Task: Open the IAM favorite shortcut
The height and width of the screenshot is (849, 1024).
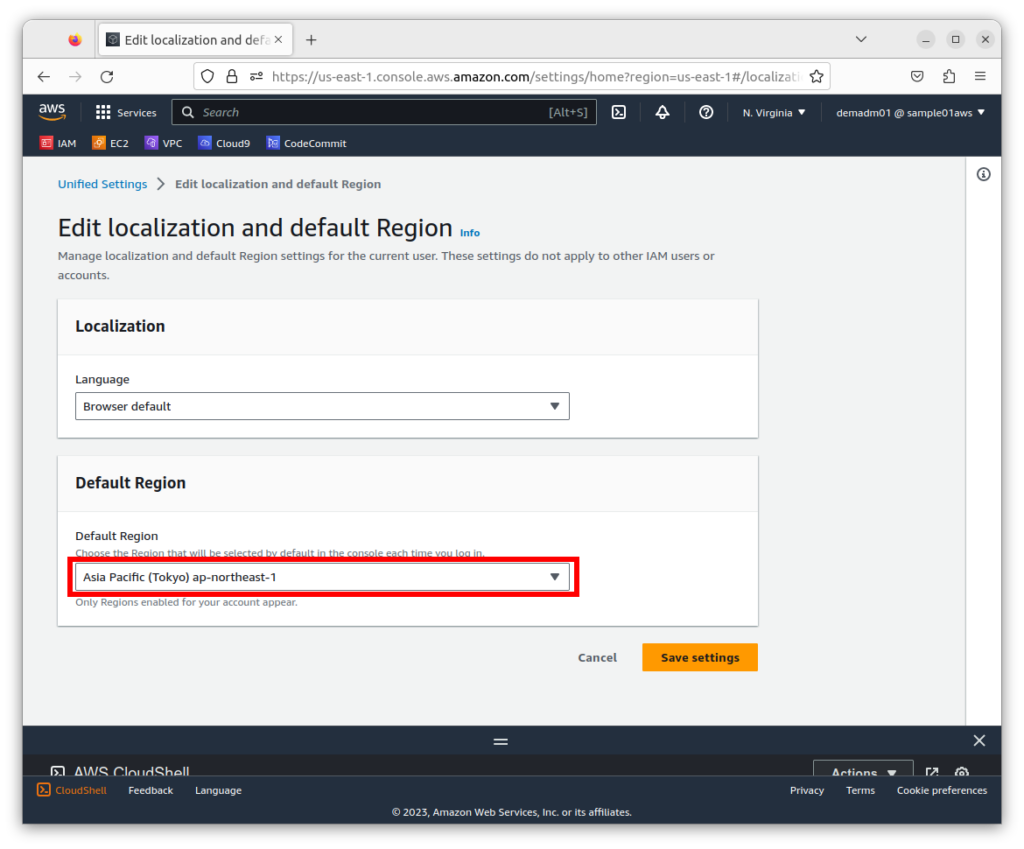Action: pyautogui.click(x=58, y=143)
